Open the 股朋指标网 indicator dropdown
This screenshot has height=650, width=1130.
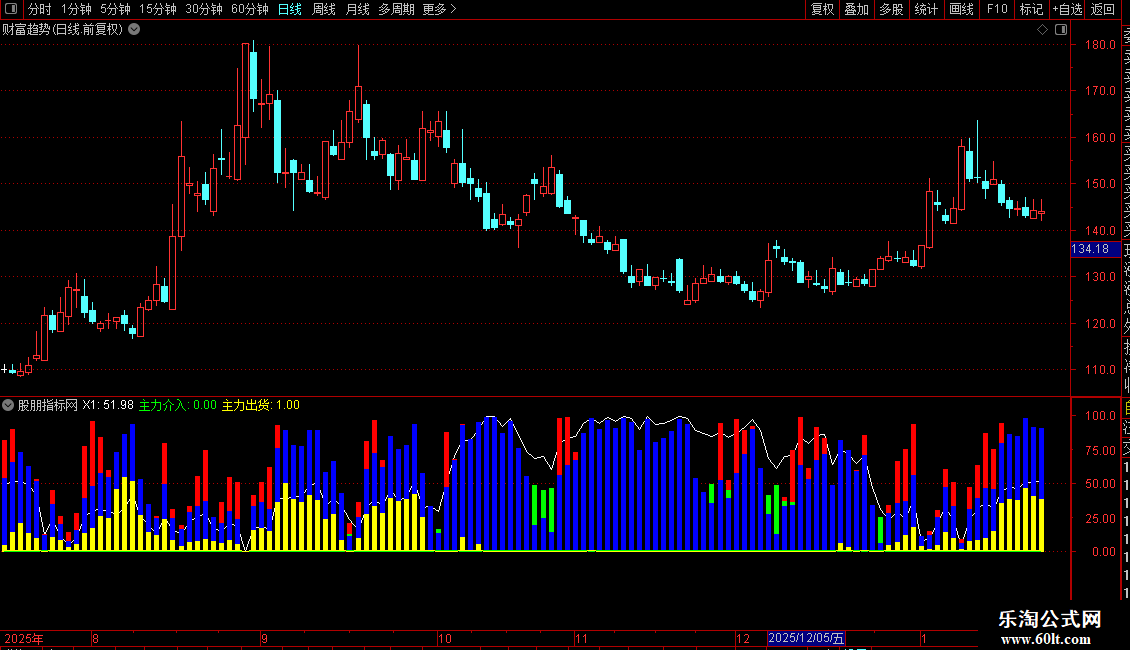pyautogui.click(x=8, y=405)
